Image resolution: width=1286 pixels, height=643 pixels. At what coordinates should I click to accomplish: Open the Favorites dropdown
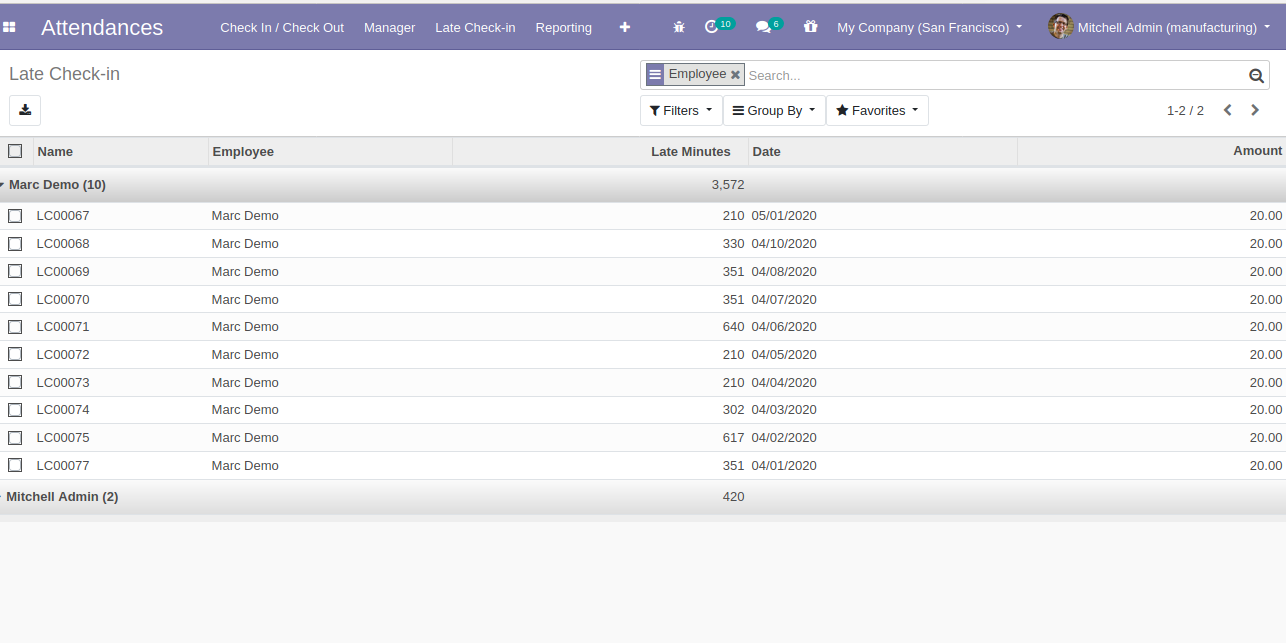click(877, 110)
